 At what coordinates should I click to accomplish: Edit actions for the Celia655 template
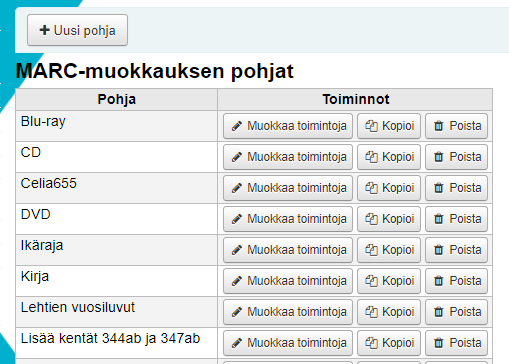click(288, 188)
